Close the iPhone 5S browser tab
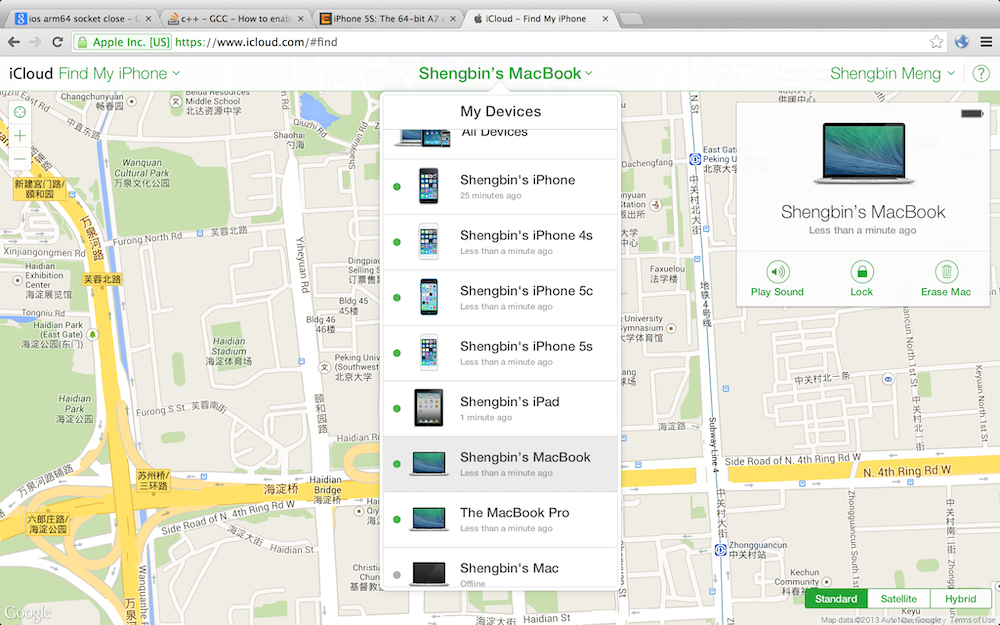 453,18
